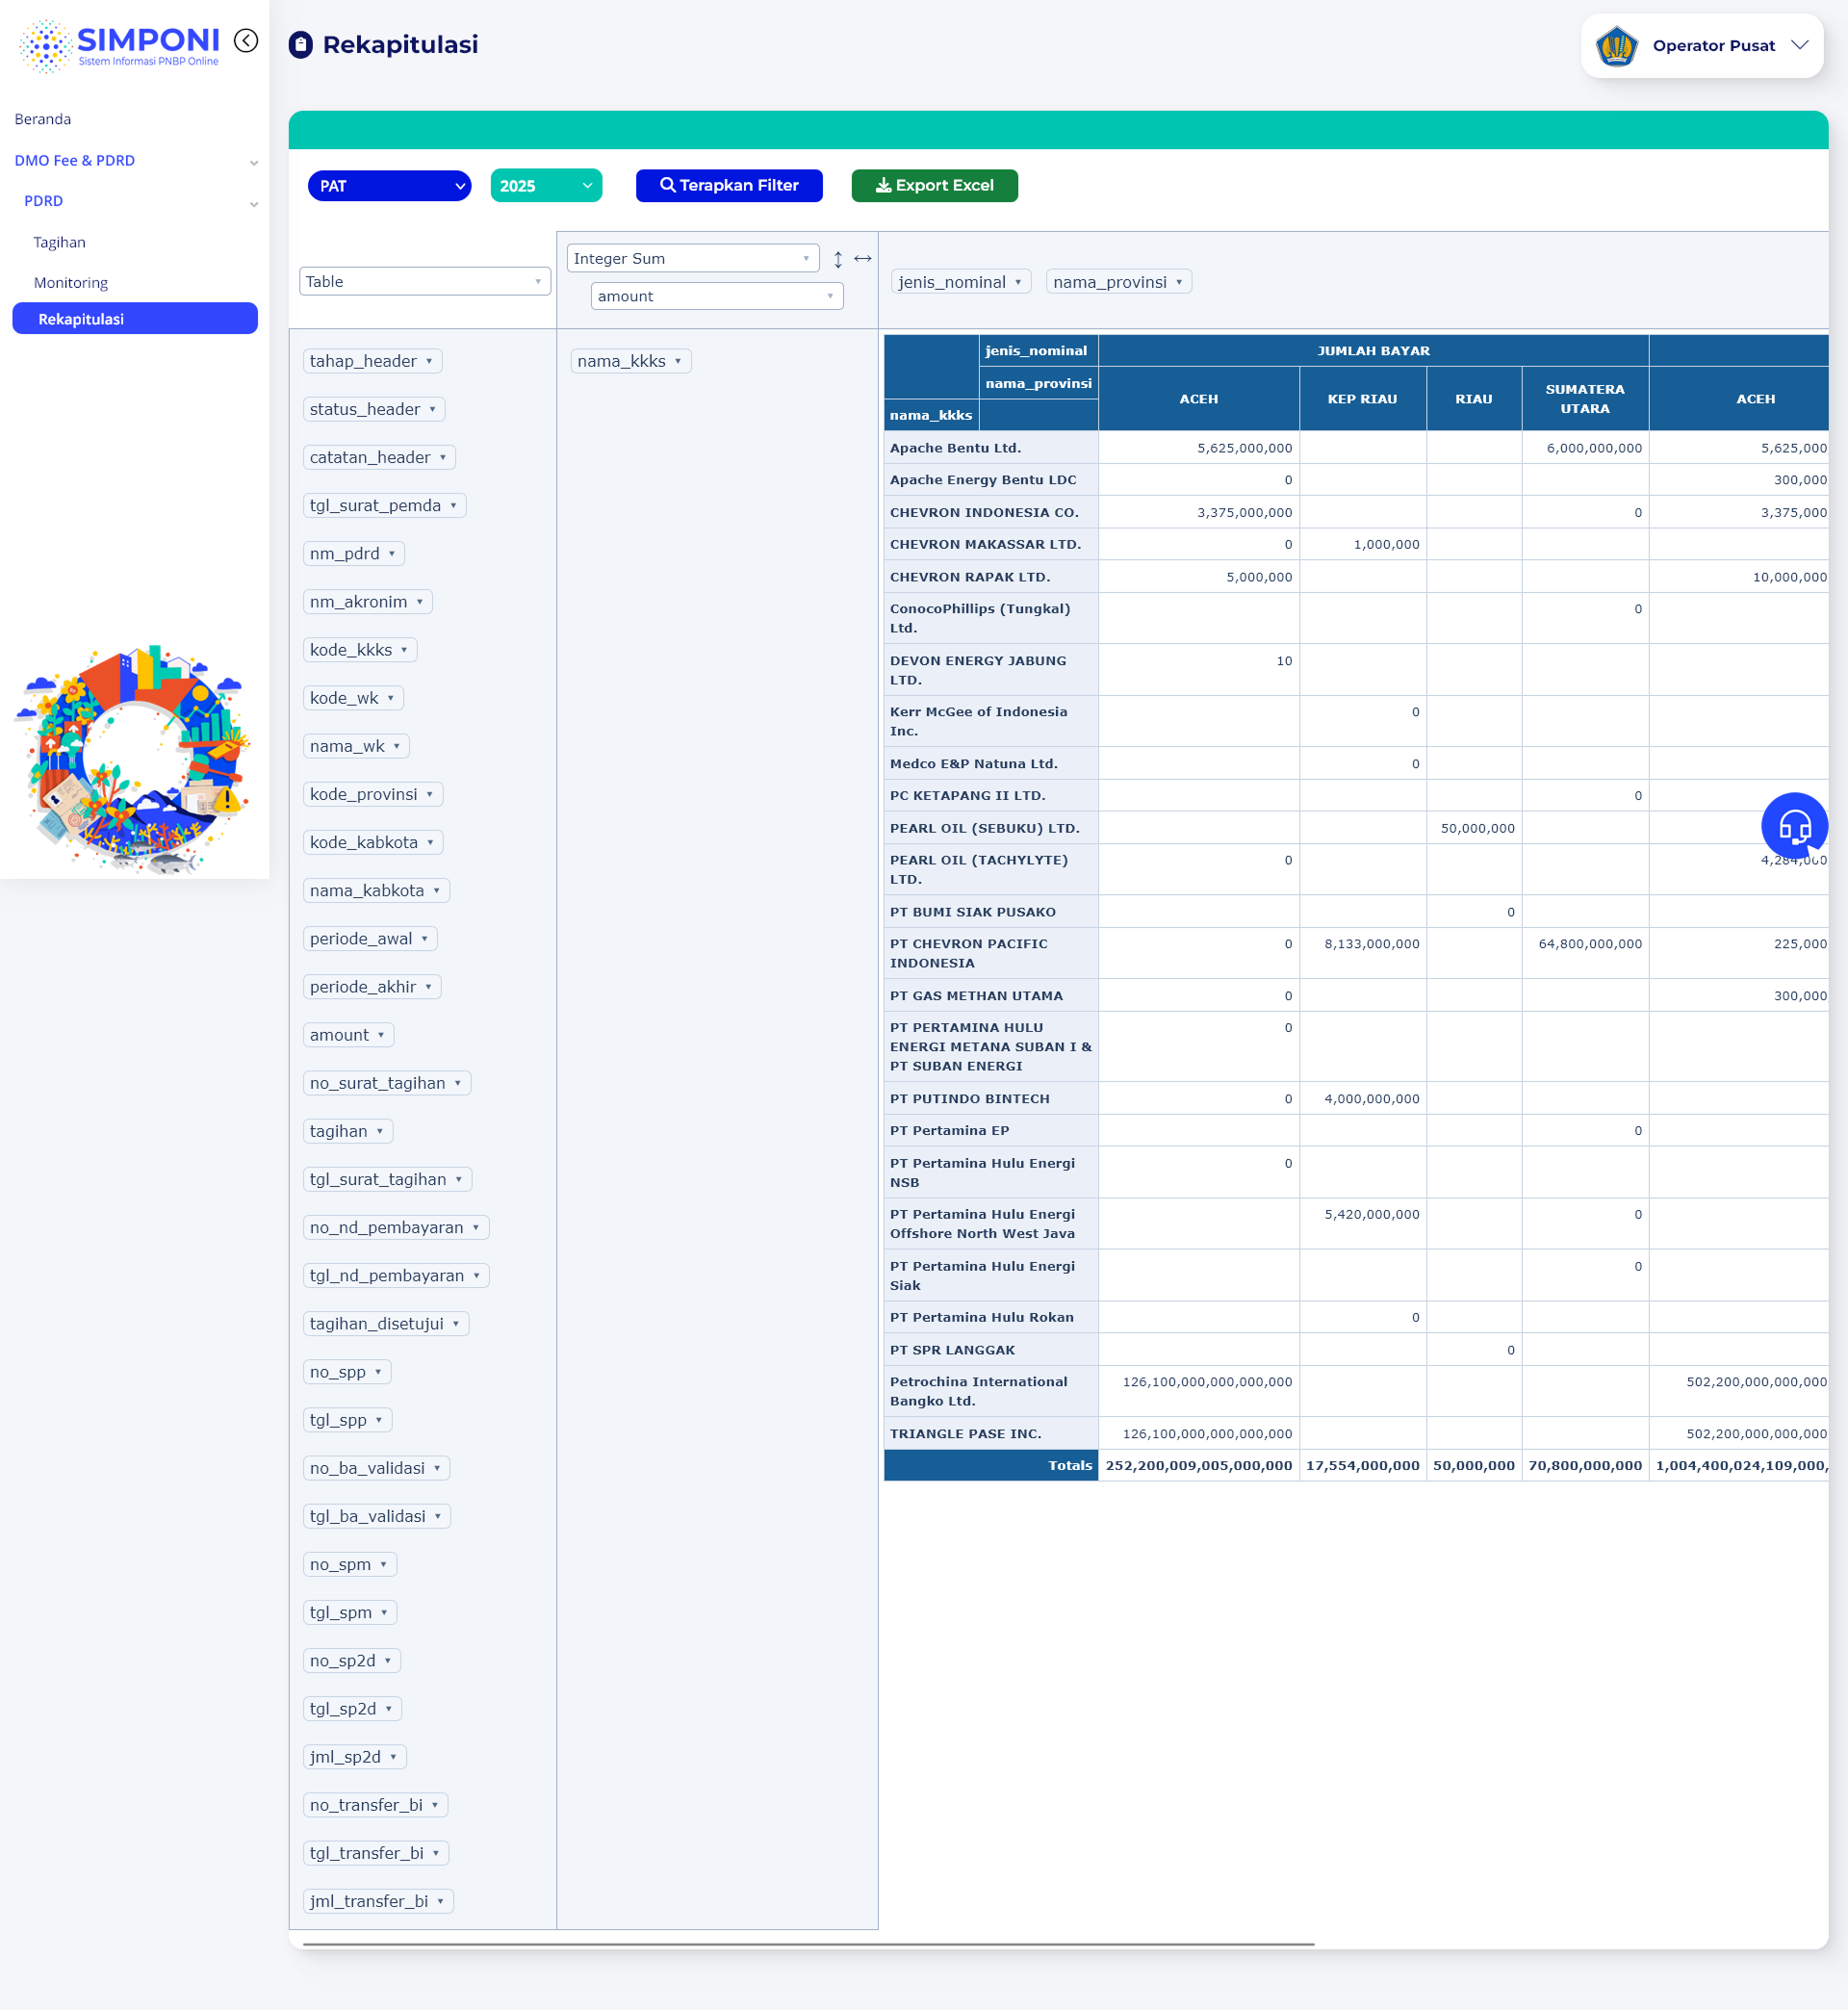Click the SIMPONI logo
This screenshot has height=2010, width=1848.
(x=119, y=46)
